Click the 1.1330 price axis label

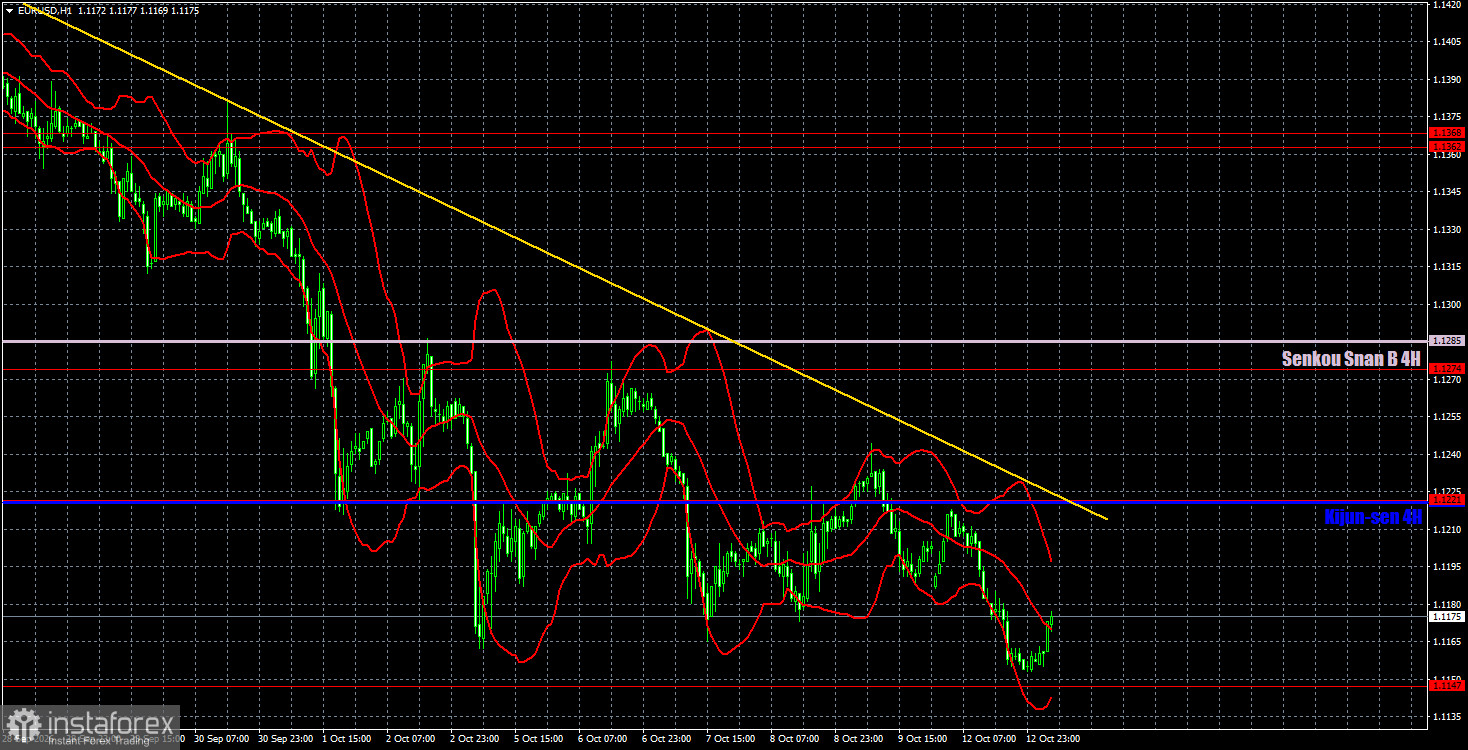click(1447, 230)
